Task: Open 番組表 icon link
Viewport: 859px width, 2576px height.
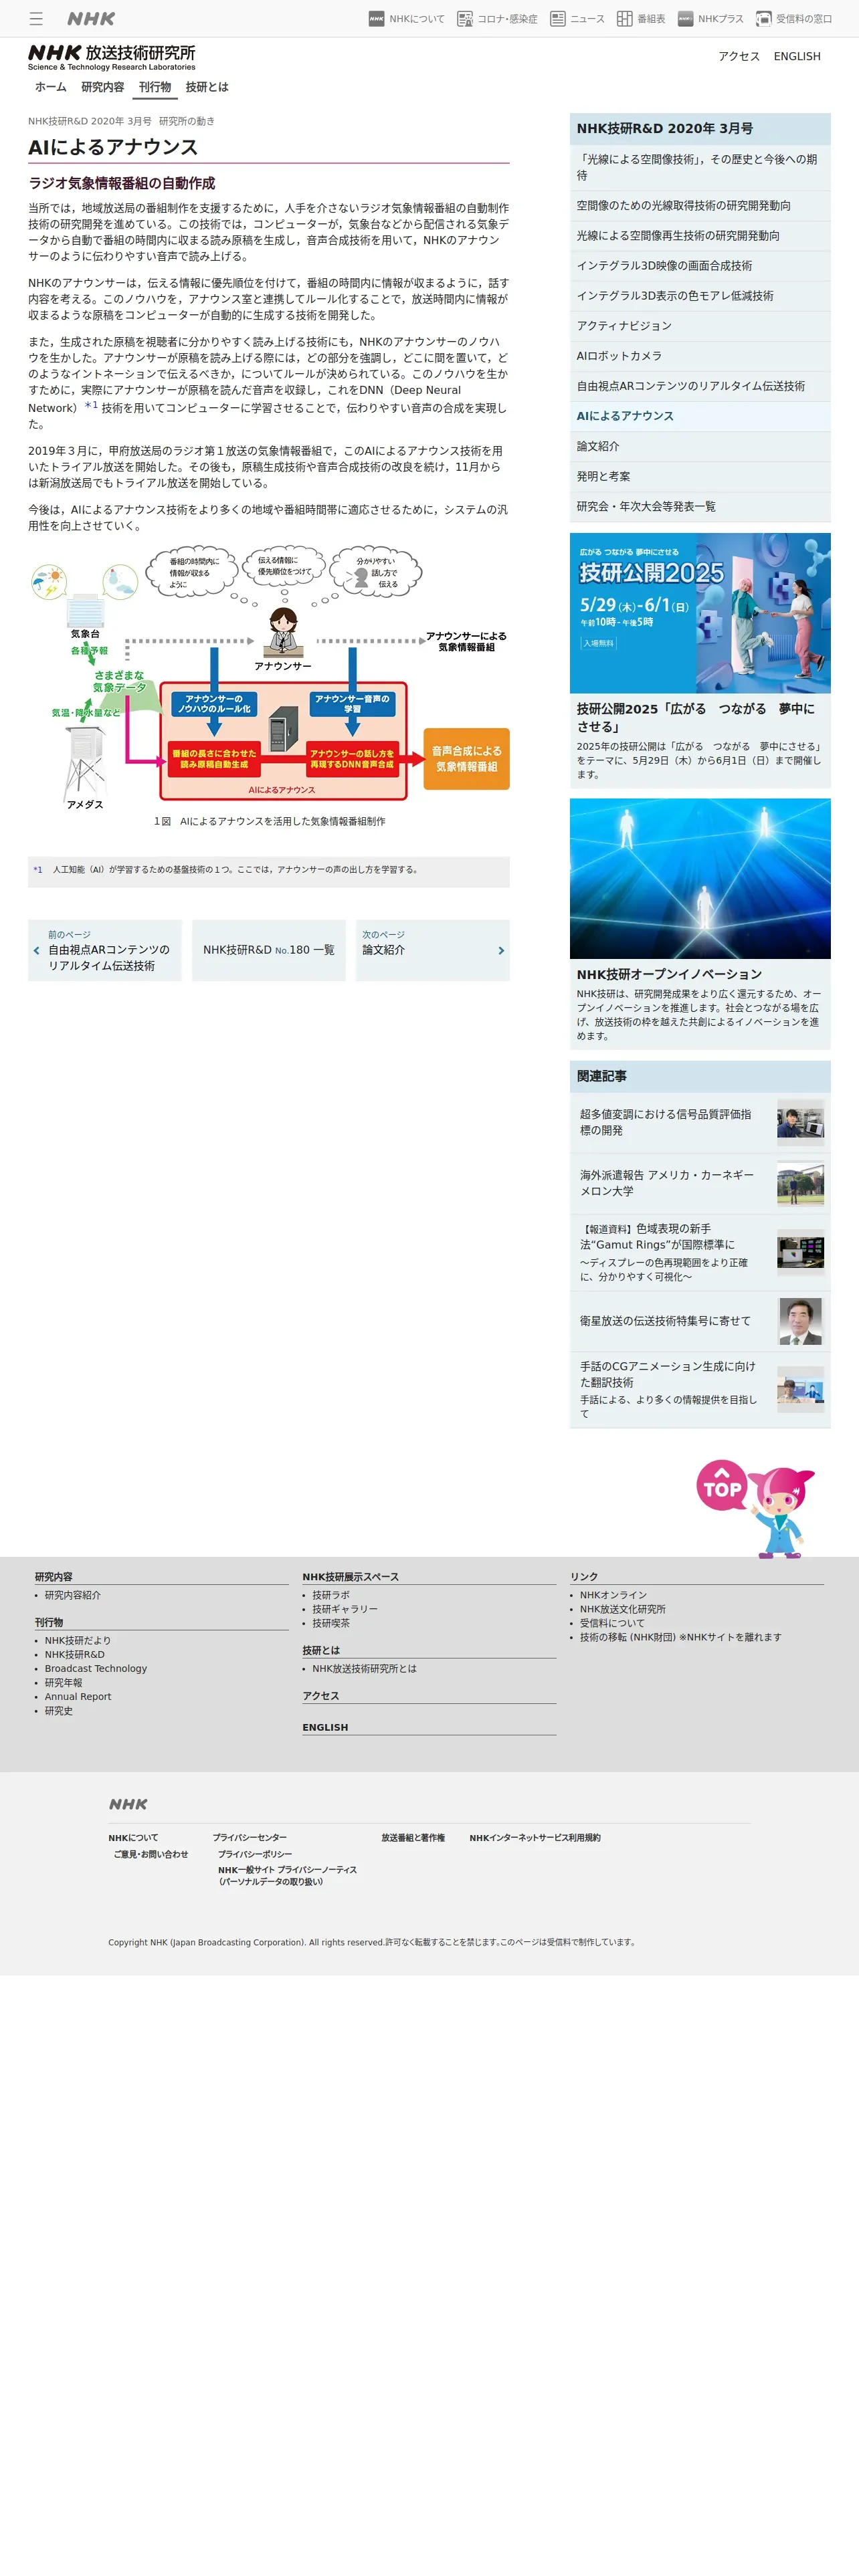Action: point(641,18)
